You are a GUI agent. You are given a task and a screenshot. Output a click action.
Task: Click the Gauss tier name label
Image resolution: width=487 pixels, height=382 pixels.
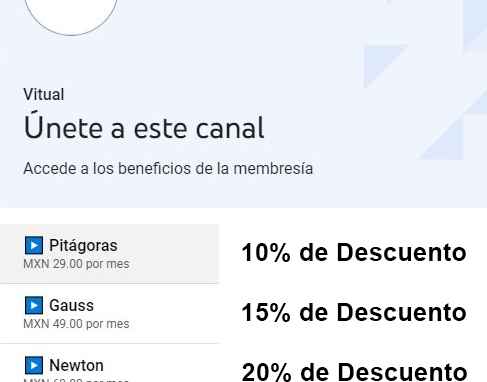click(x=71, y=305)
